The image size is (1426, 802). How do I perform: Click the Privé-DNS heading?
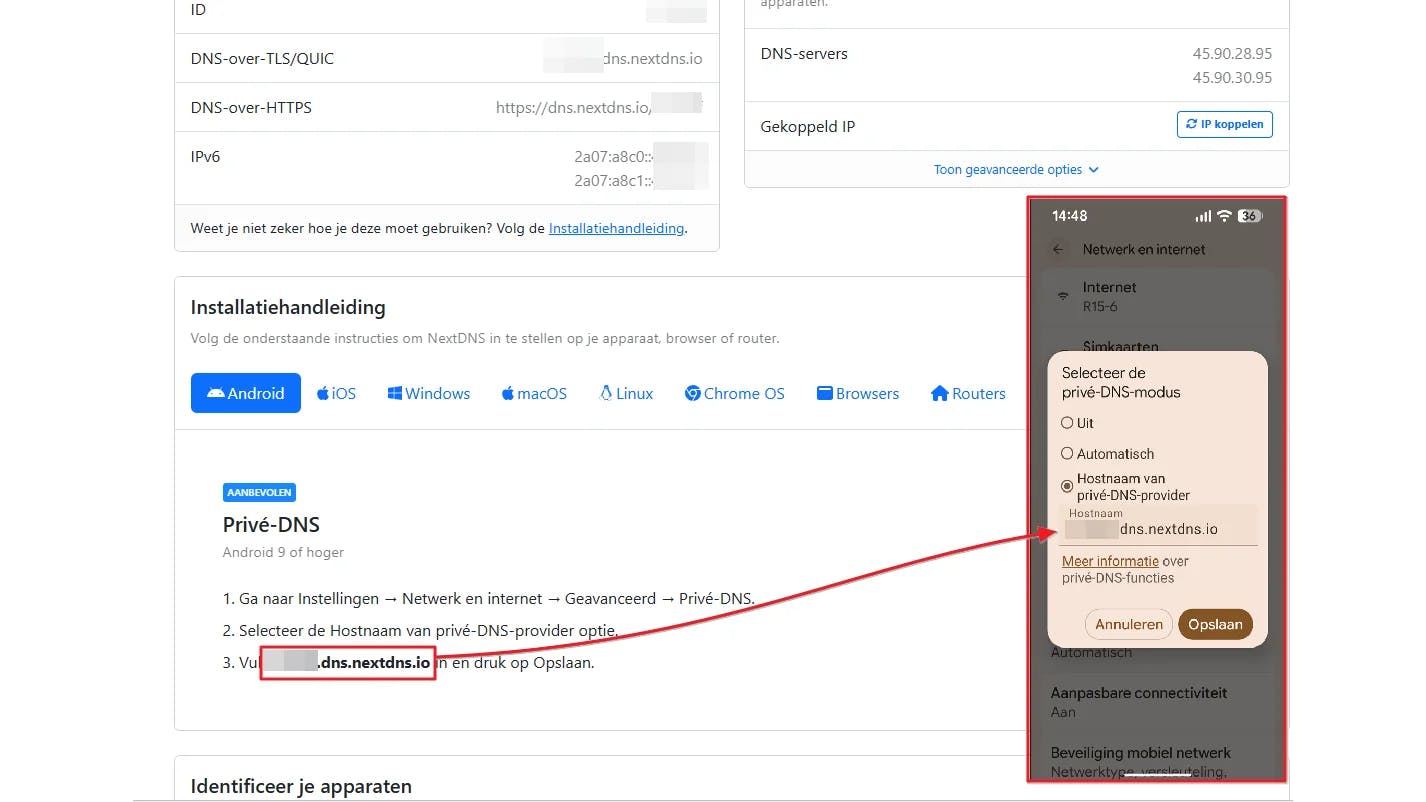tap(271, 524)
